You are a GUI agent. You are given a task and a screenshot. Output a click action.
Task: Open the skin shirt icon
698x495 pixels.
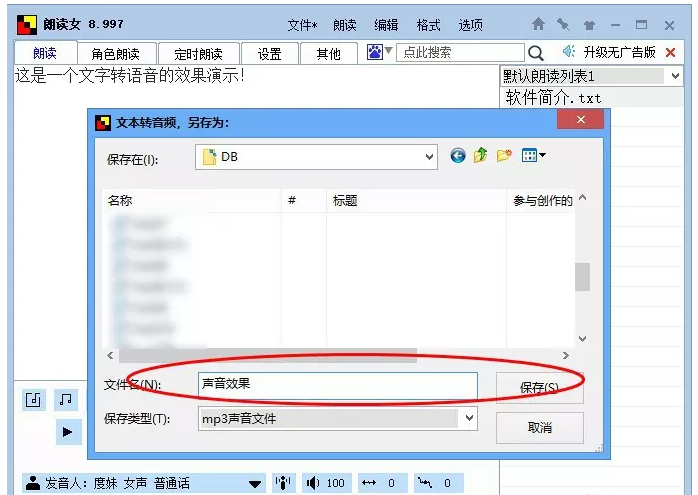pos(589,25)
